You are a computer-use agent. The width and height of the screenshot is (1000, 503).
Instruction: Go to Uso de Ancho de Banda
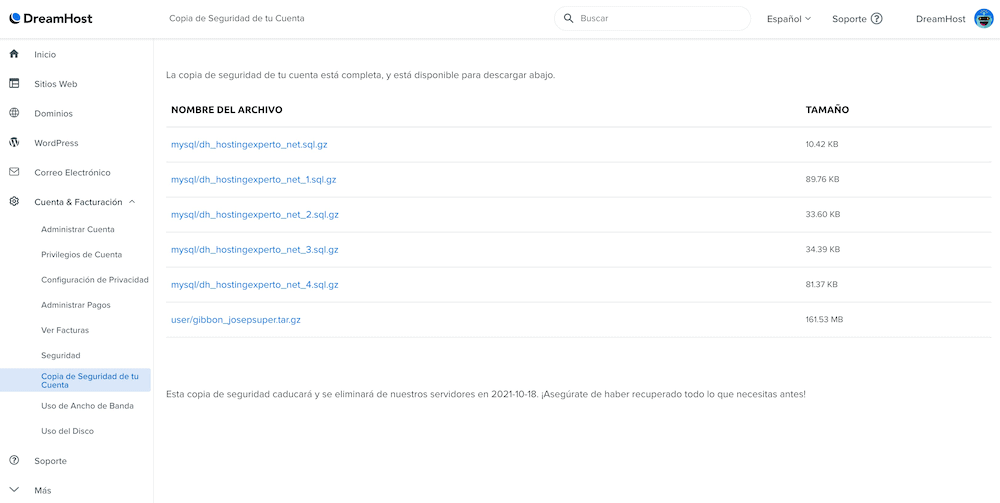point(87,405)
